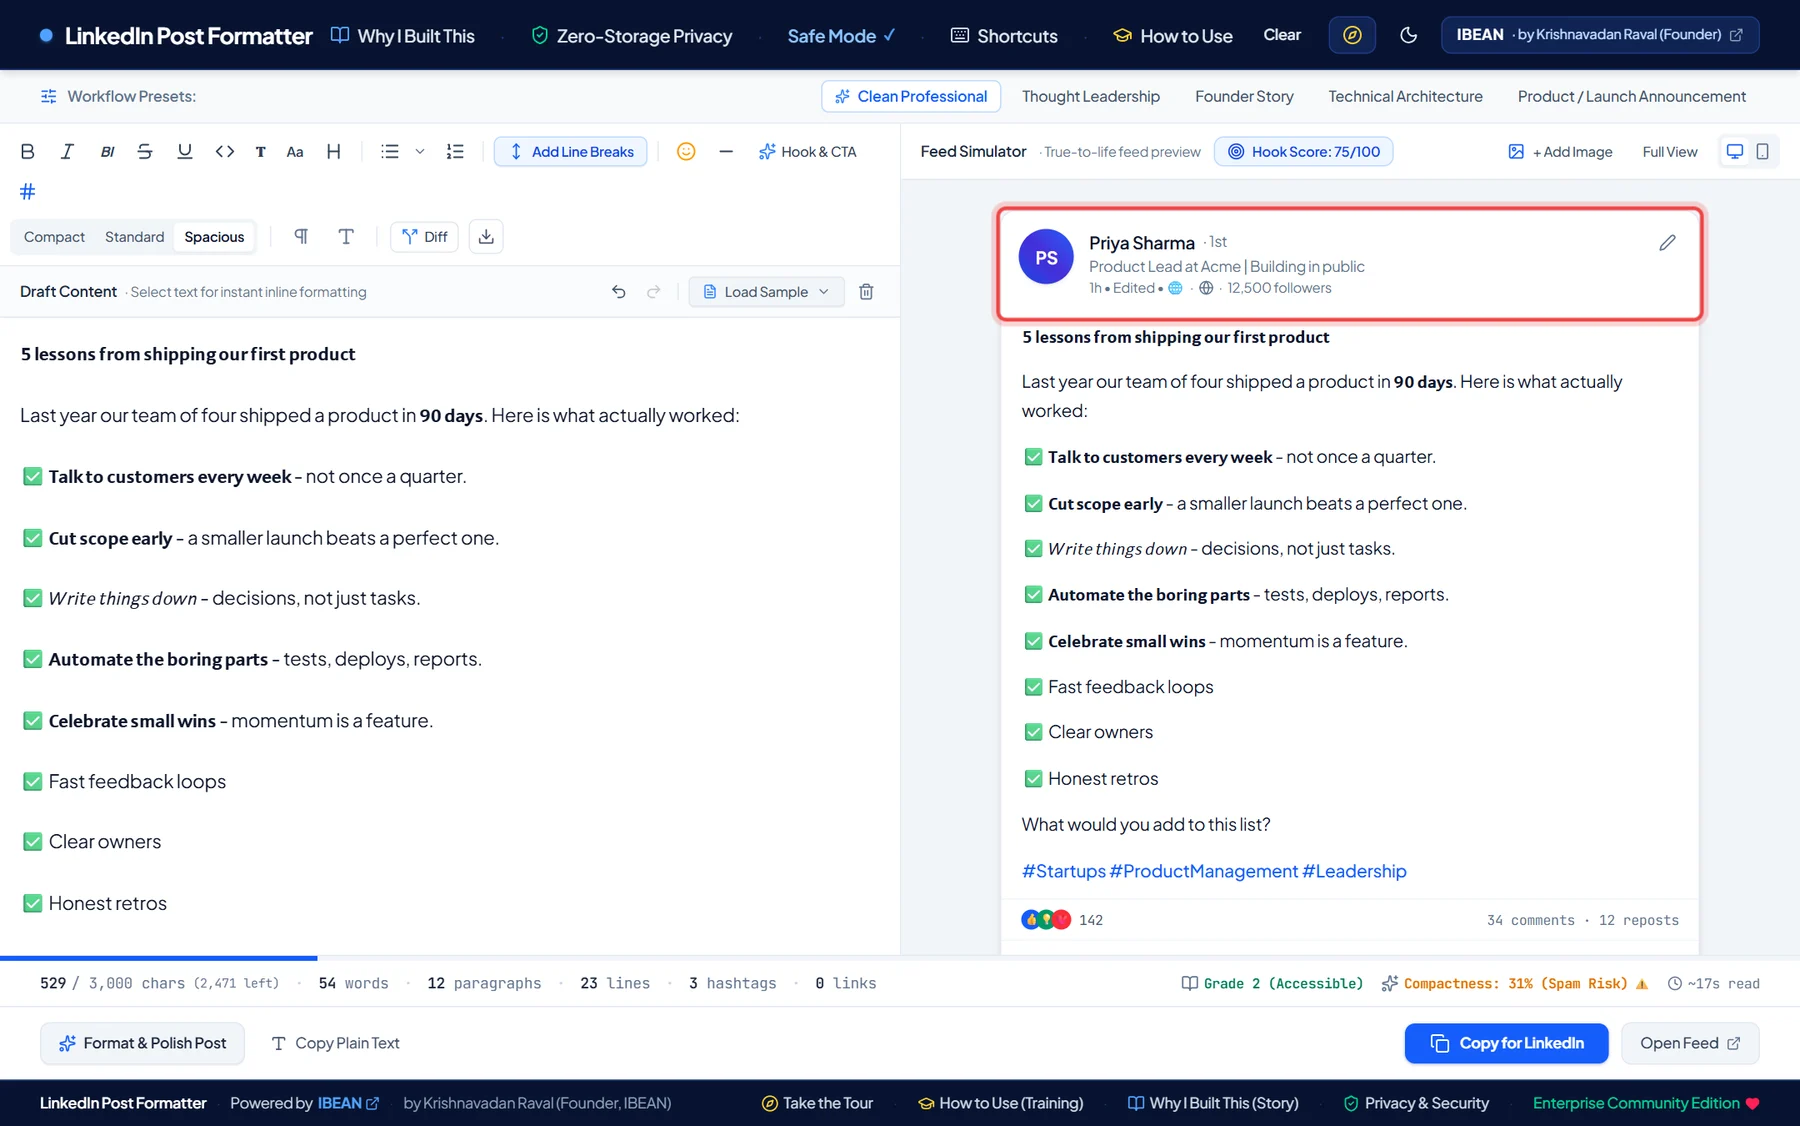Apply Underline formatting icon
Screen dimensions: 1800x1126
185,152
